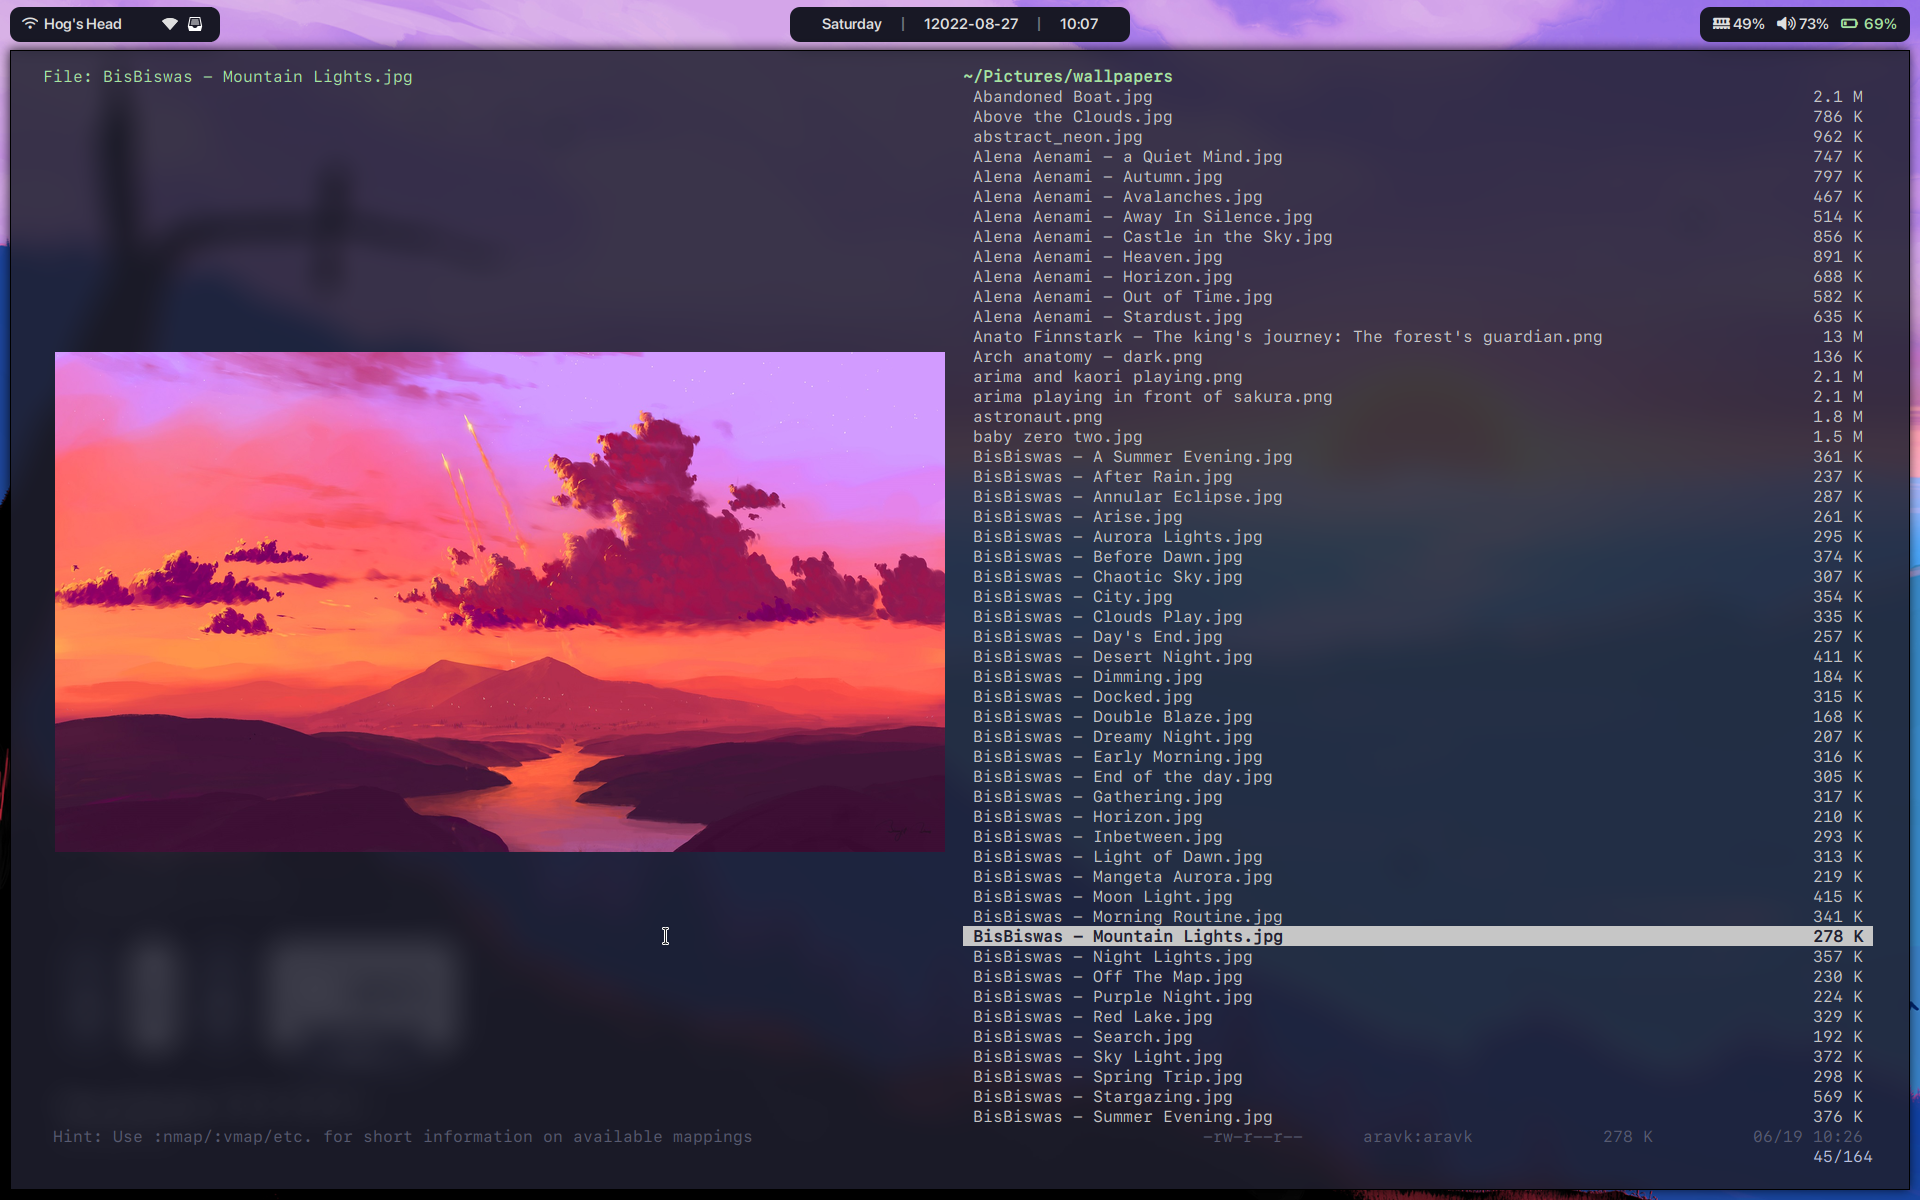Image resolution: width=1920 pixels, height=1200 pixels.
Task: Click the 10:07 clock in top bar
Action: (x=1078, y=24)
